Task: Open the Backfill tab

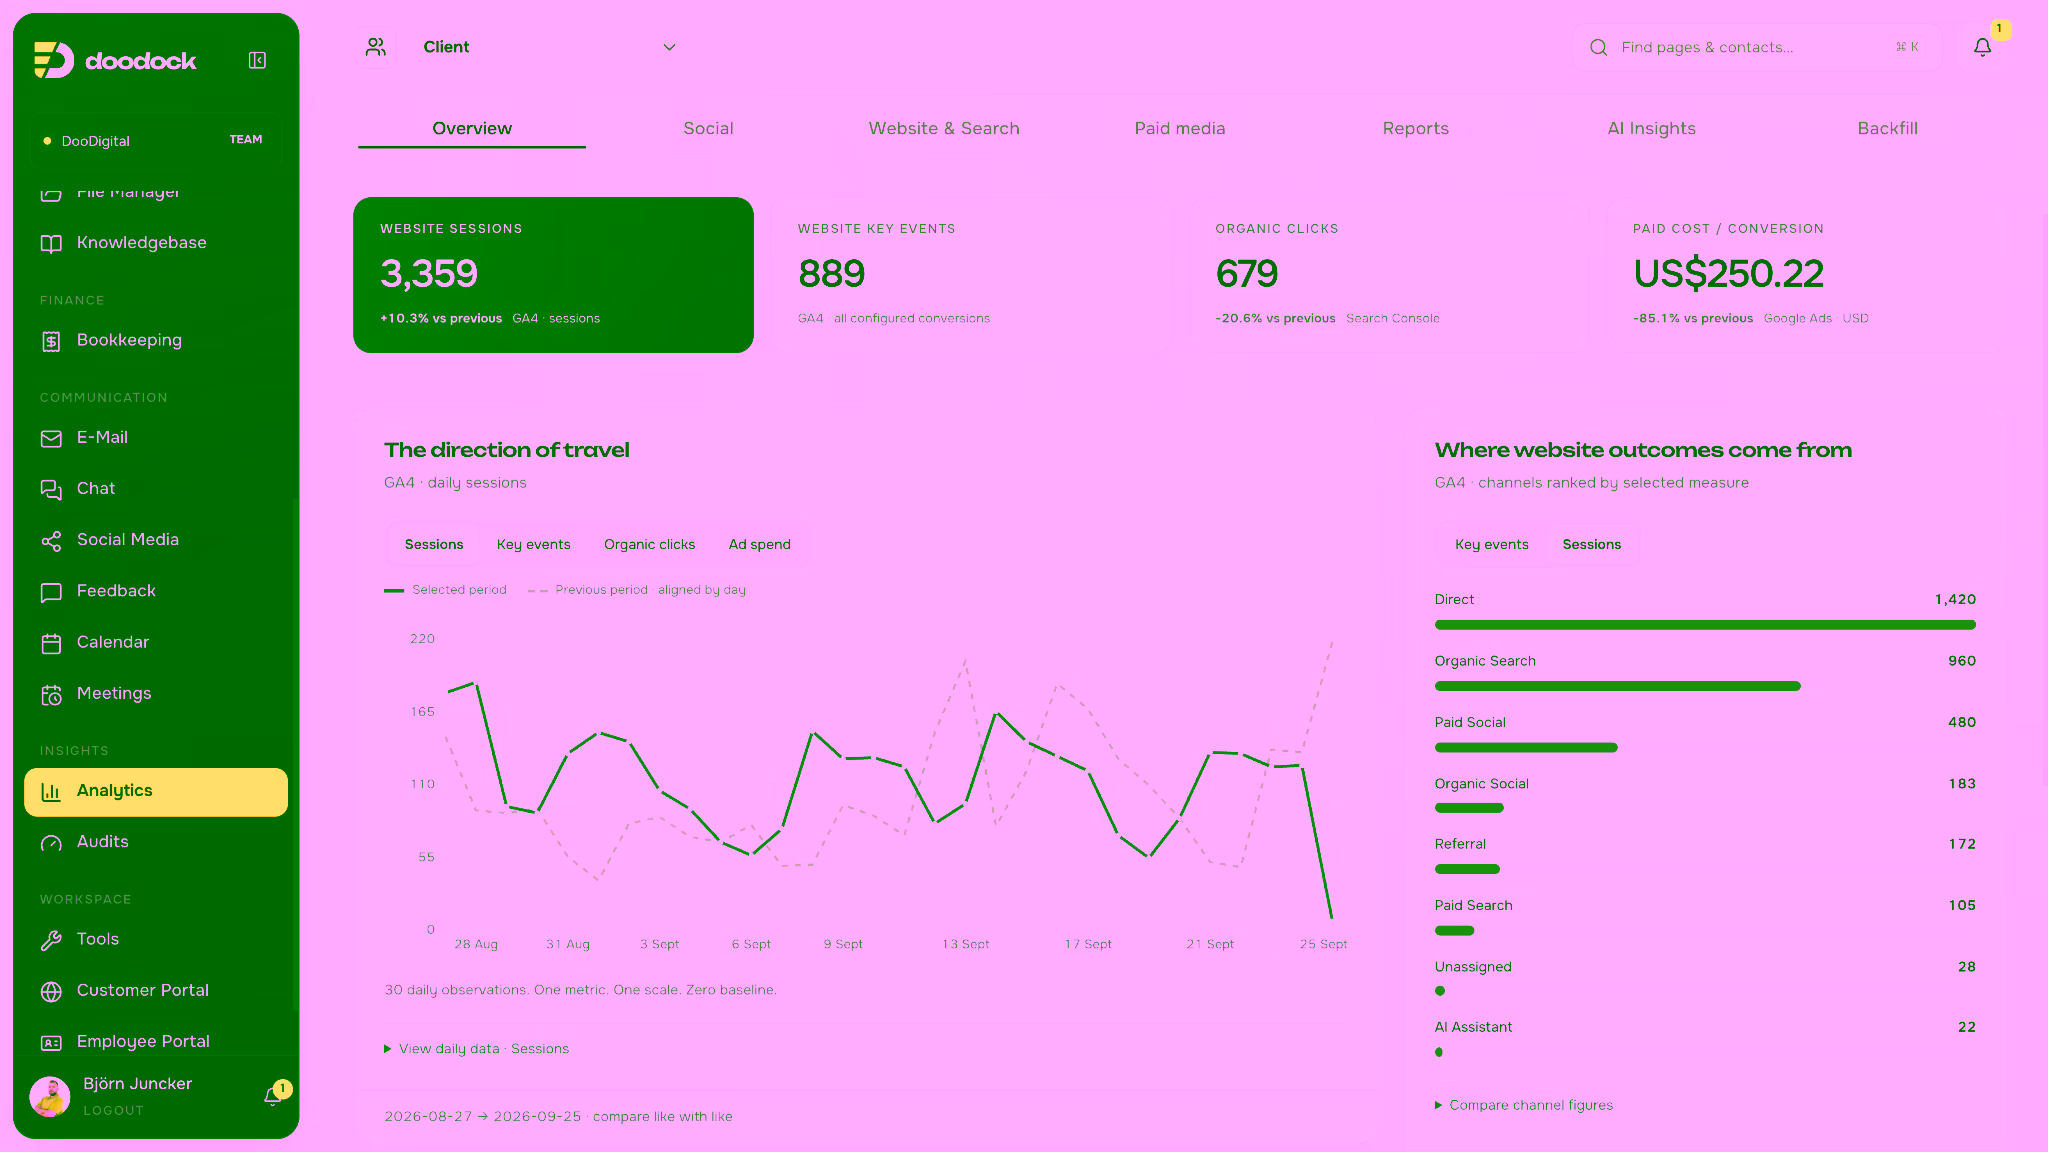Action: [1887, 128]
